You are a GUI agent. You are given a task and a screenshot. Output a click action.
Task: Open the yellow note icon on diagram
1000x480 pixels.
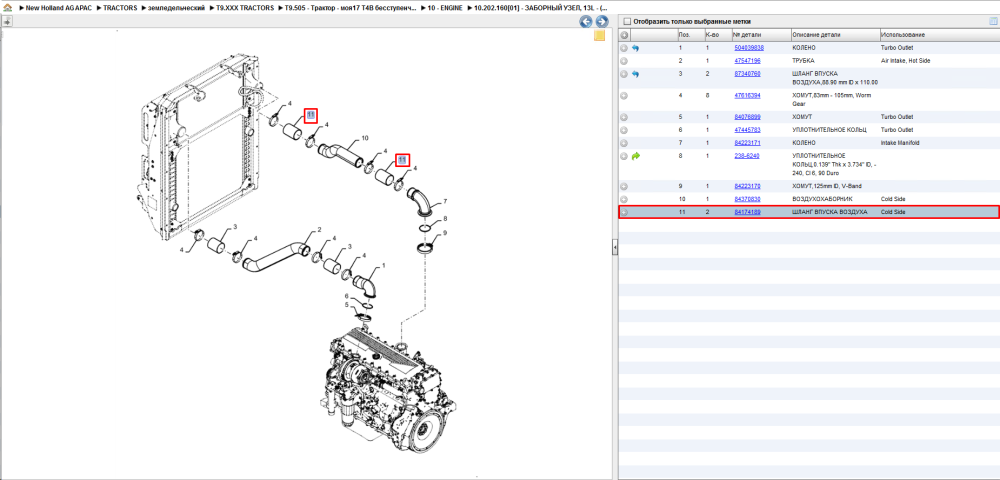pos(599,36)
